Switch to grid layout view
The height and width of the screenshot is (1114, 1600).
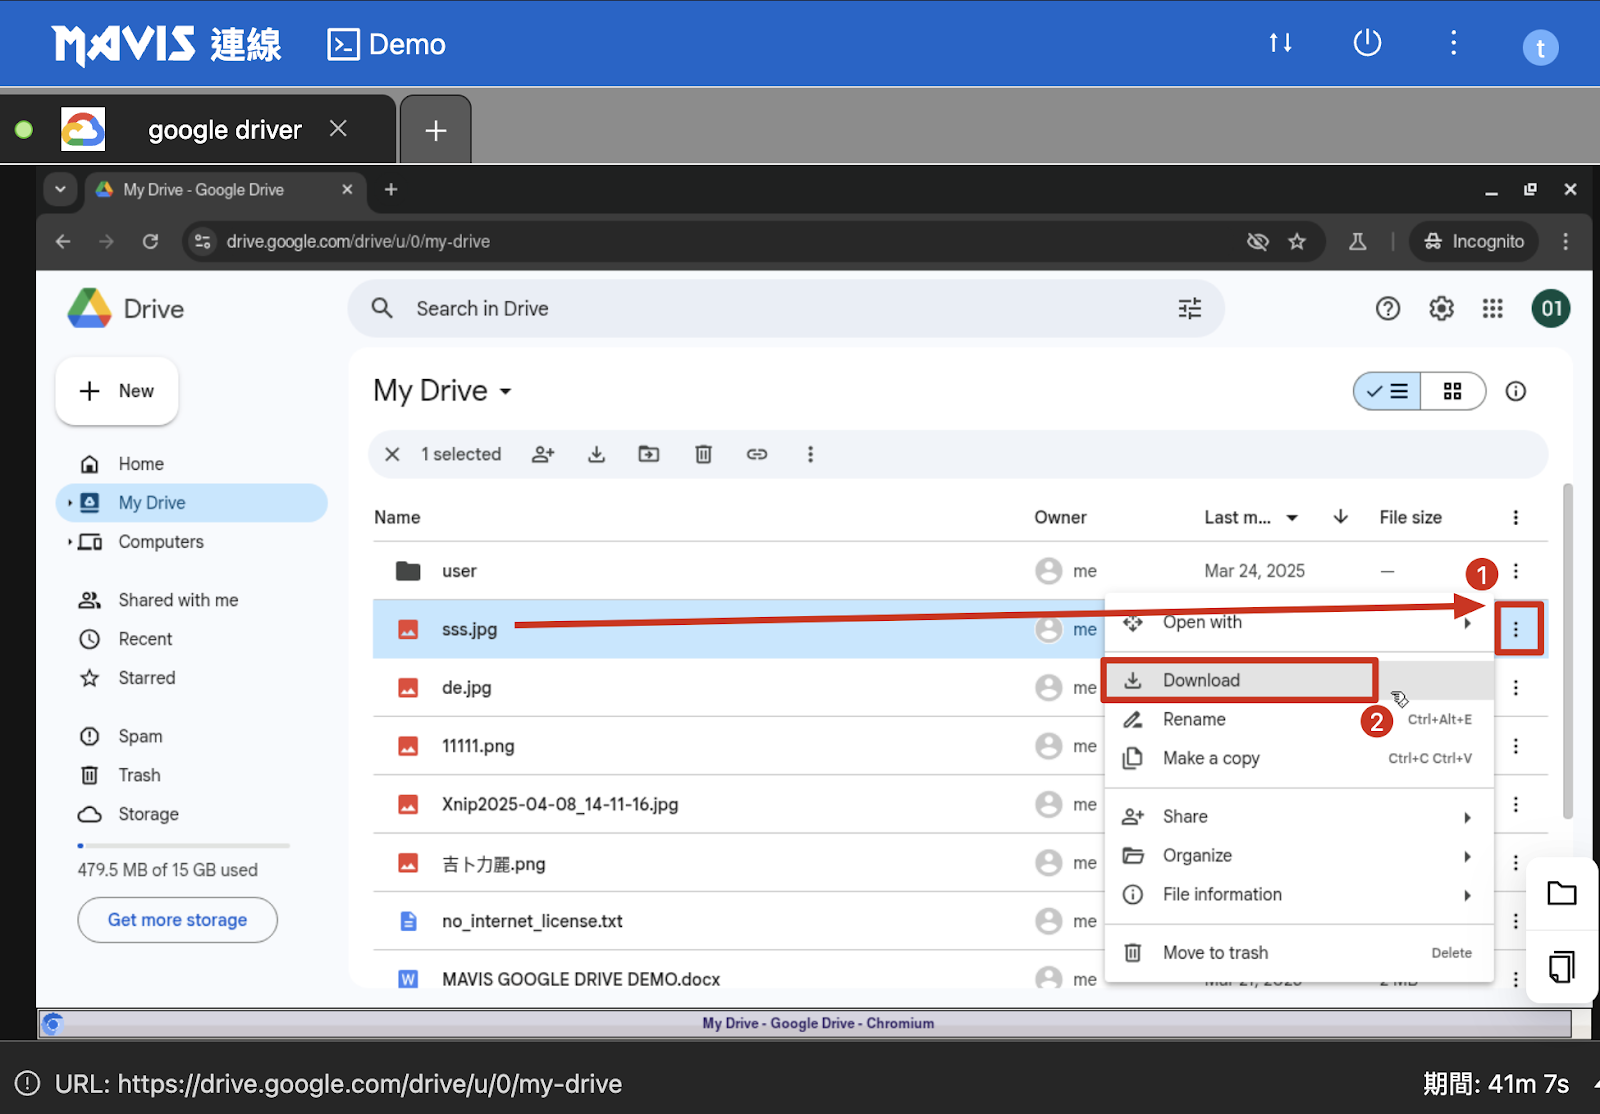[1452, 391]
